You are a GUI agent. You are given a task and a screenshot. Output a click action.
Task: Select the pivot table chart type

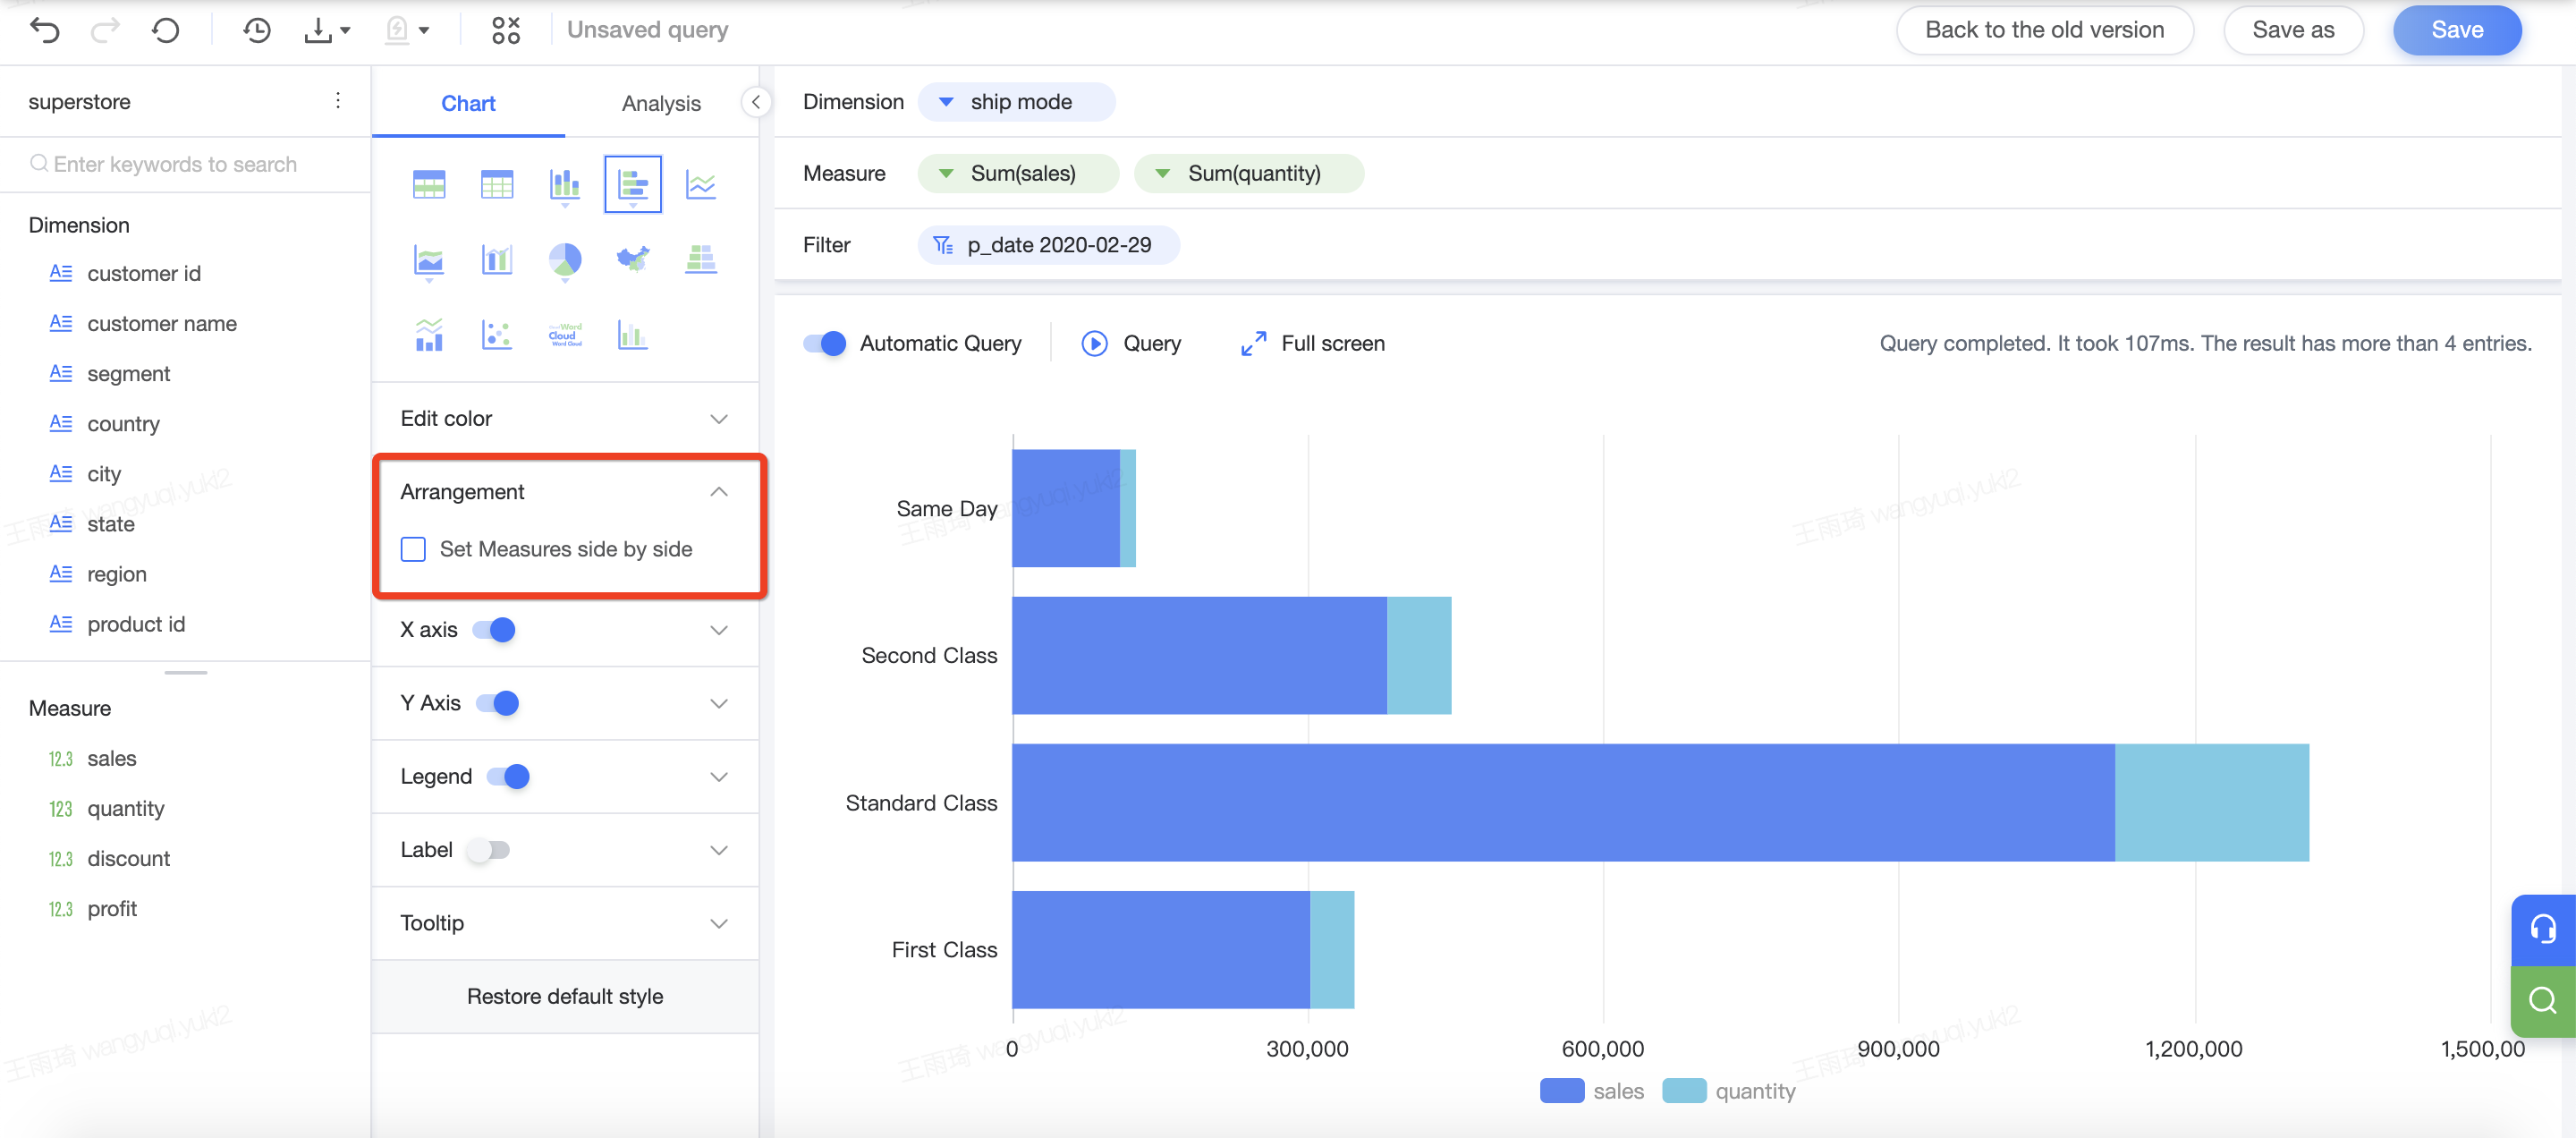pos(429,184)
